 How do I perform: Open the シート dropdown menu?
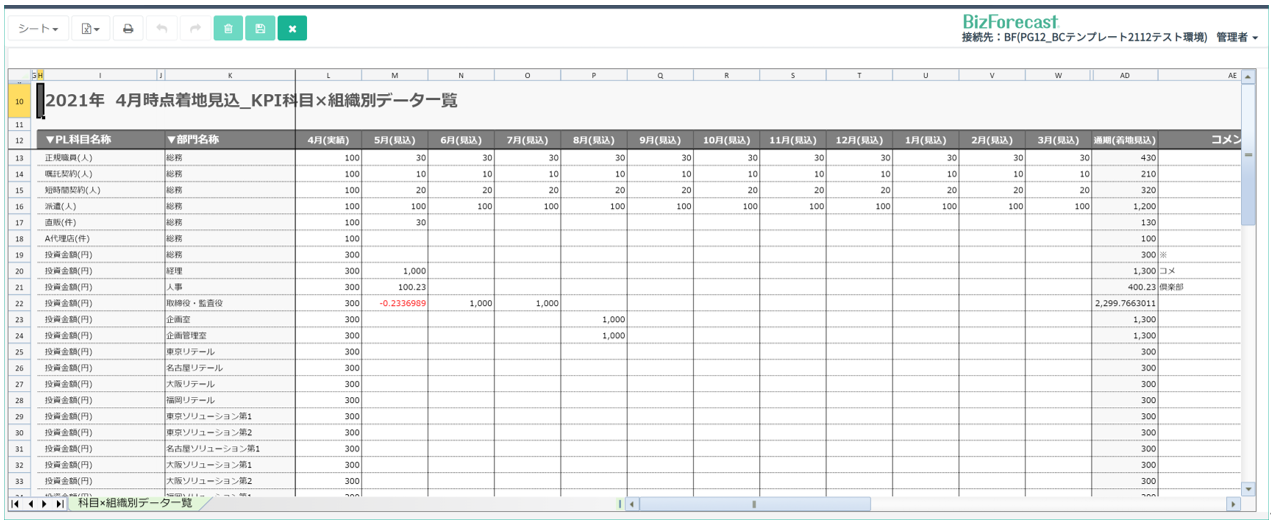coord(39,29)
